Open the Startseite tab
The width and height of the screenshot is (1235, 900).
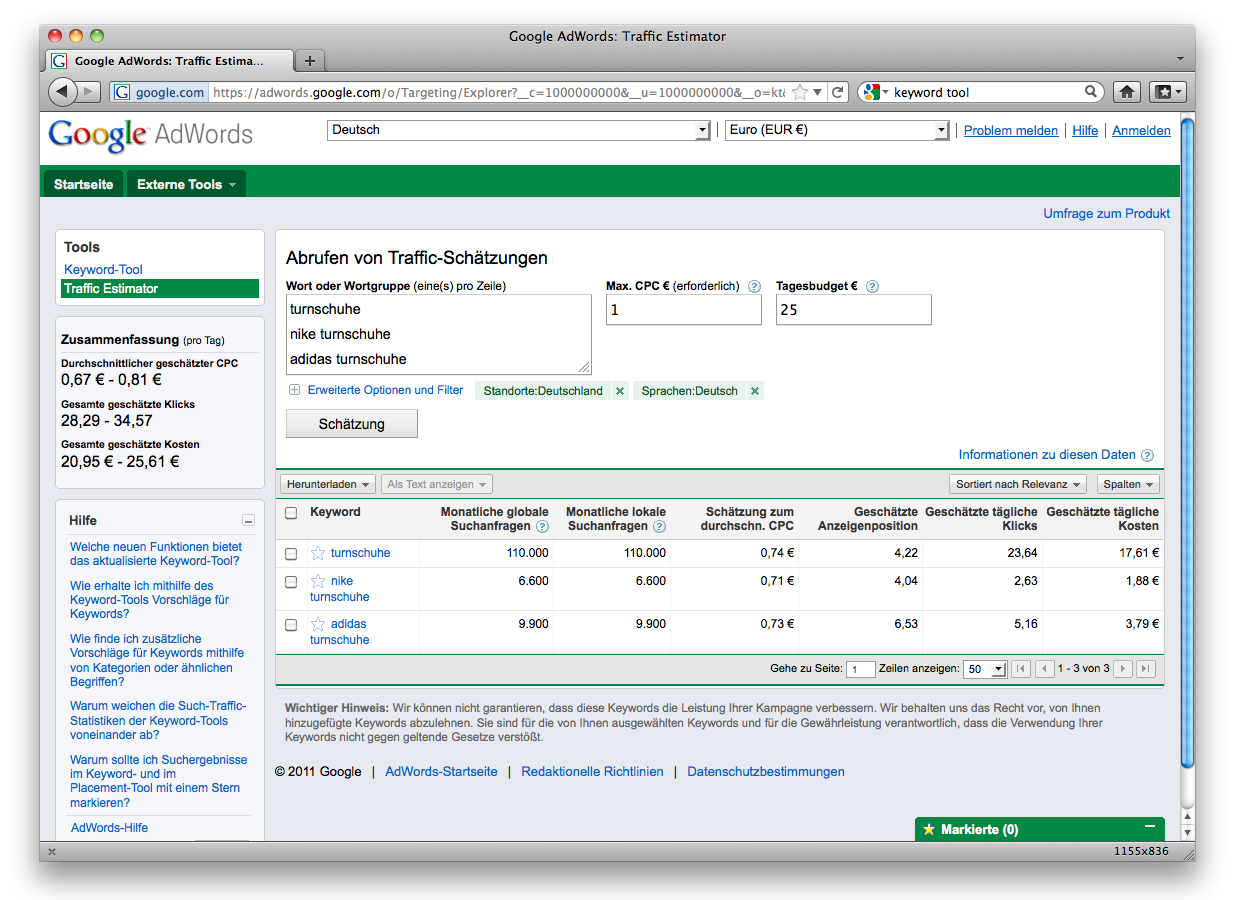click(x=83, y=184)
